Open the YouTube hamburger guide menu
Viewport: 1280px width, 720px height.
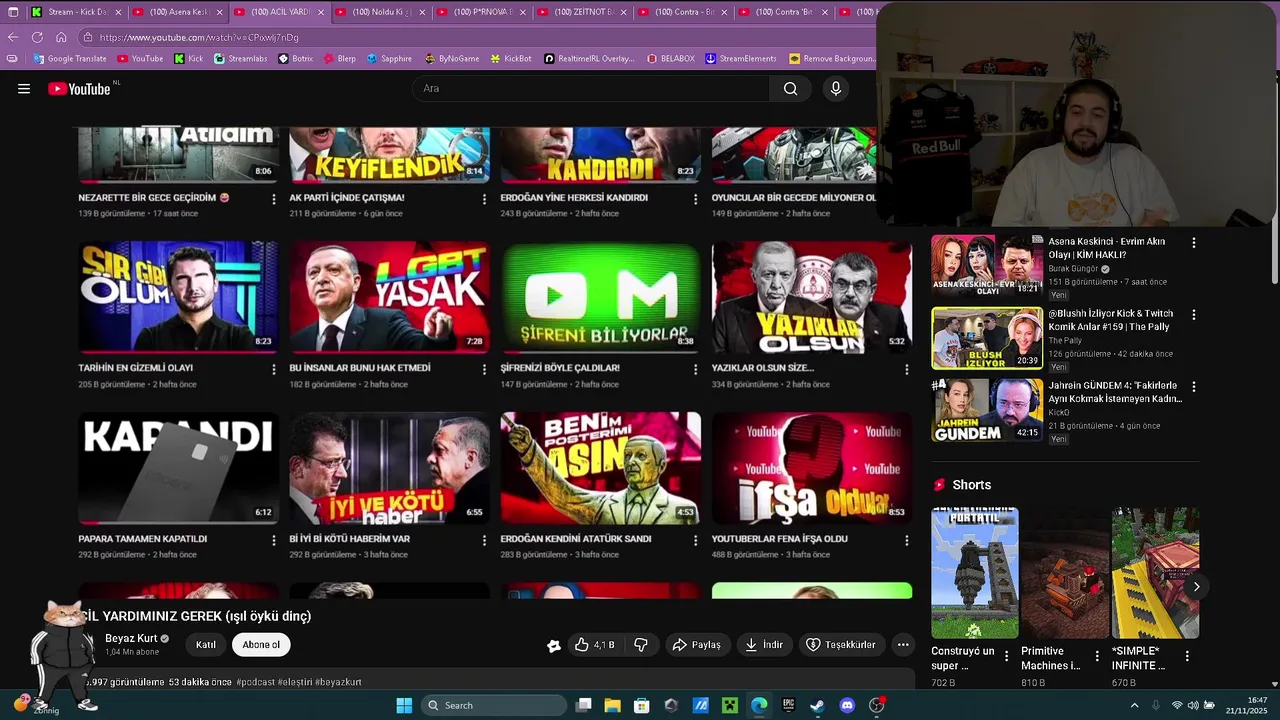tap(24, 89)
